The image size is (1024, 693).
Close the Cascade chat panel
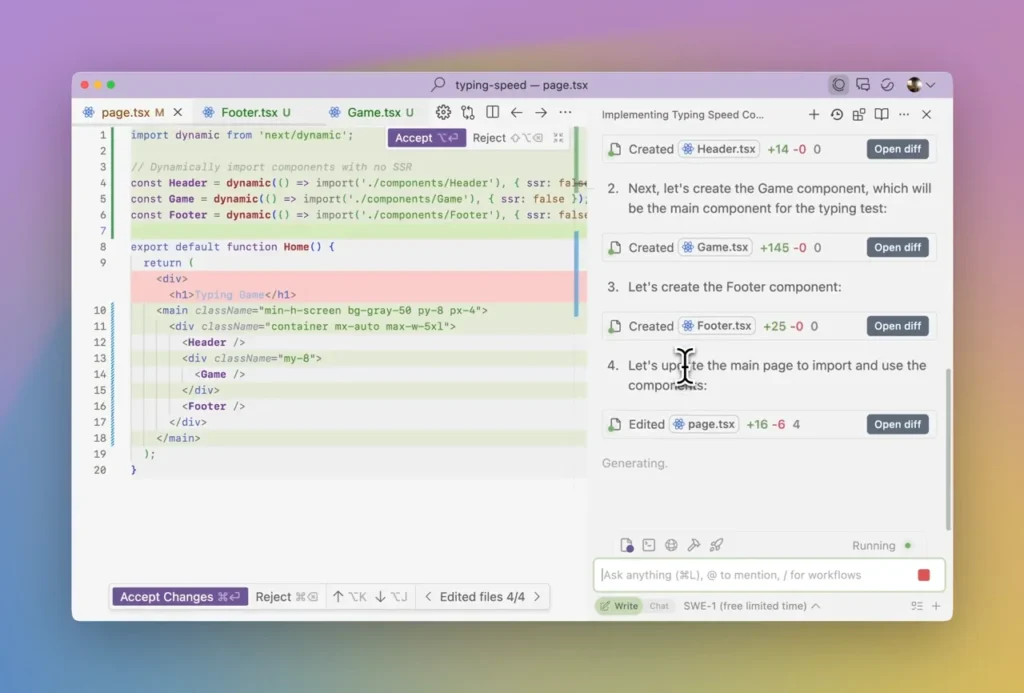927,114
